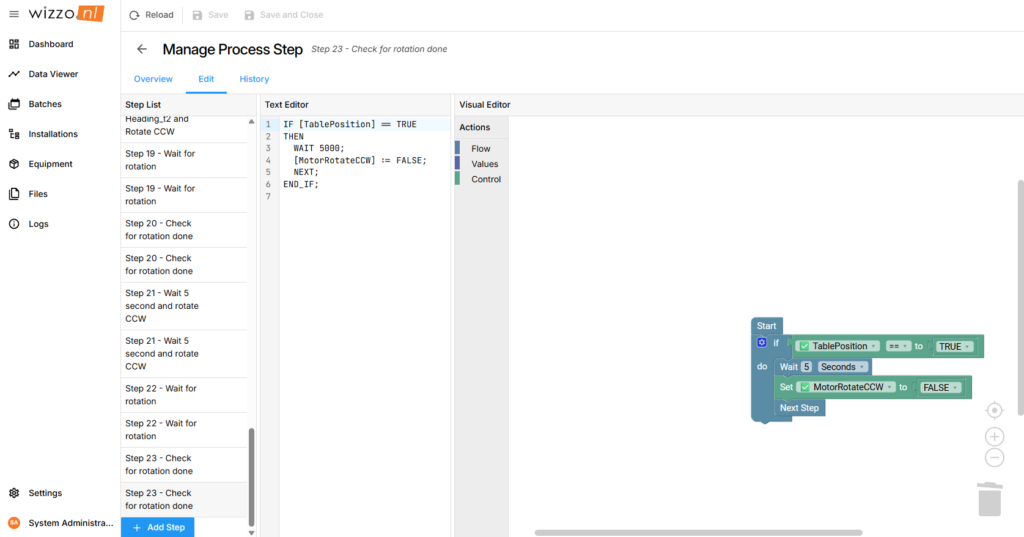Open the Seconds unit dropdown
This screenshot has height=537, width=1024.
(842, 367)
